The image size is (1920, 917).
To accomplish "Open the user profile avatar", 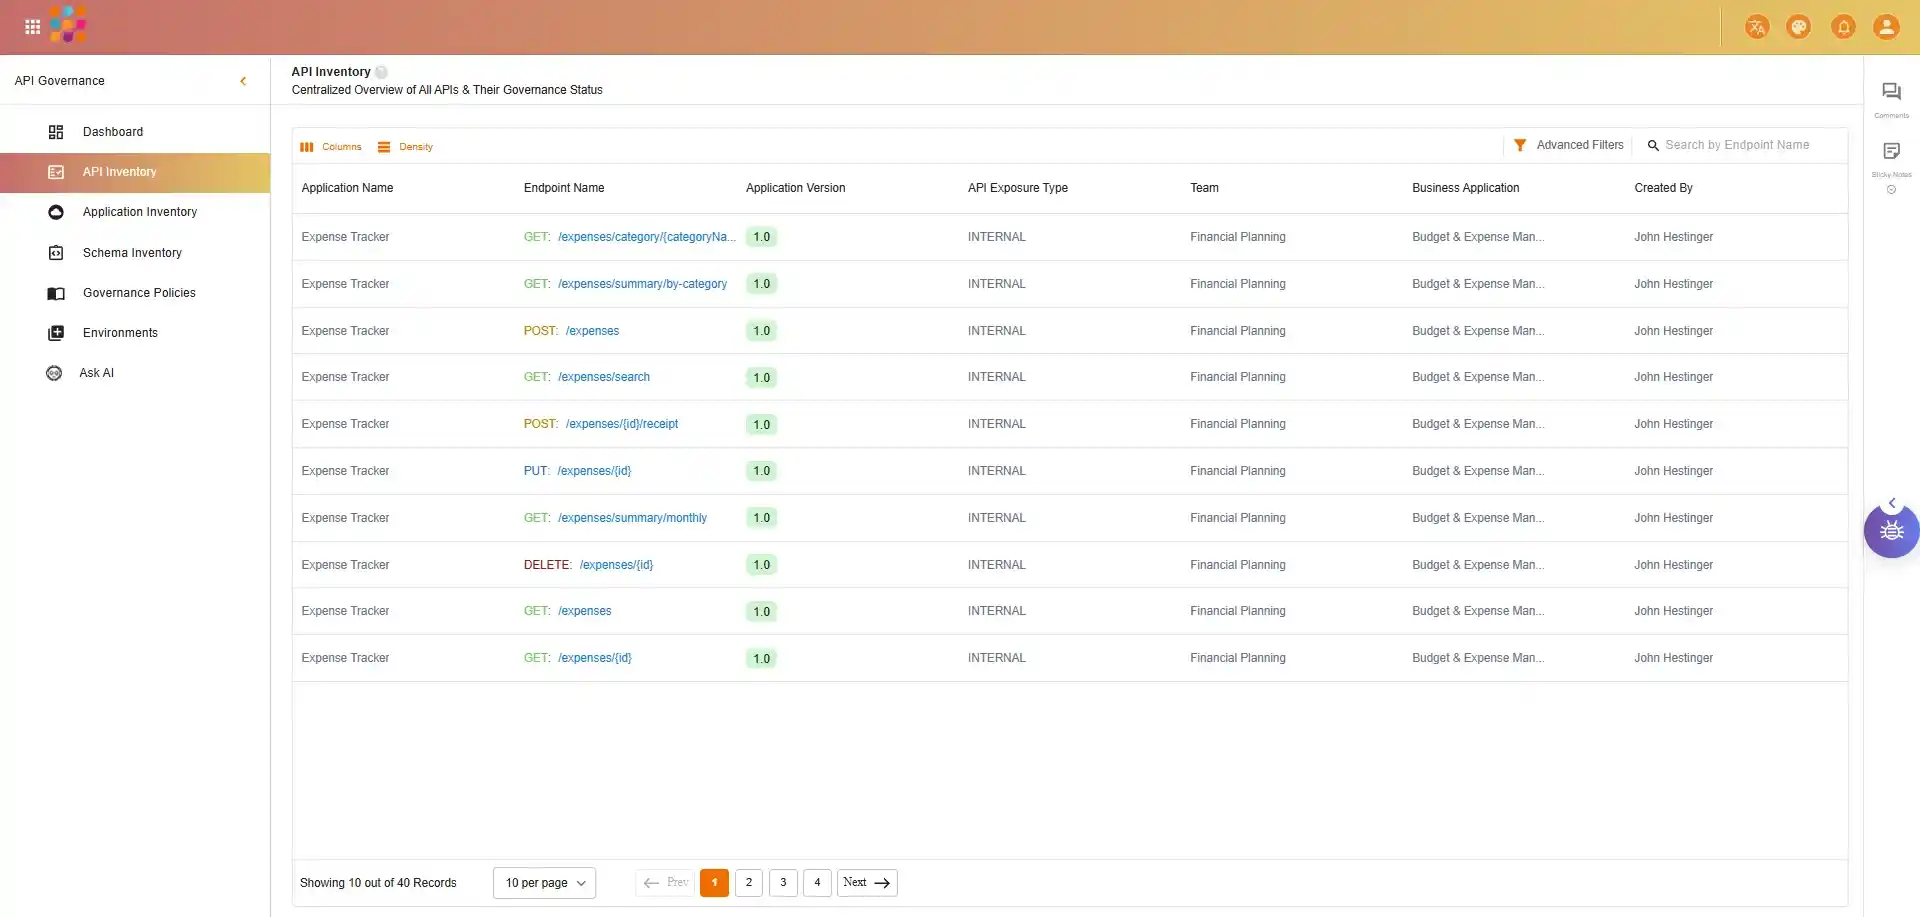I will pyautogui.click(x=1886, y=27).
